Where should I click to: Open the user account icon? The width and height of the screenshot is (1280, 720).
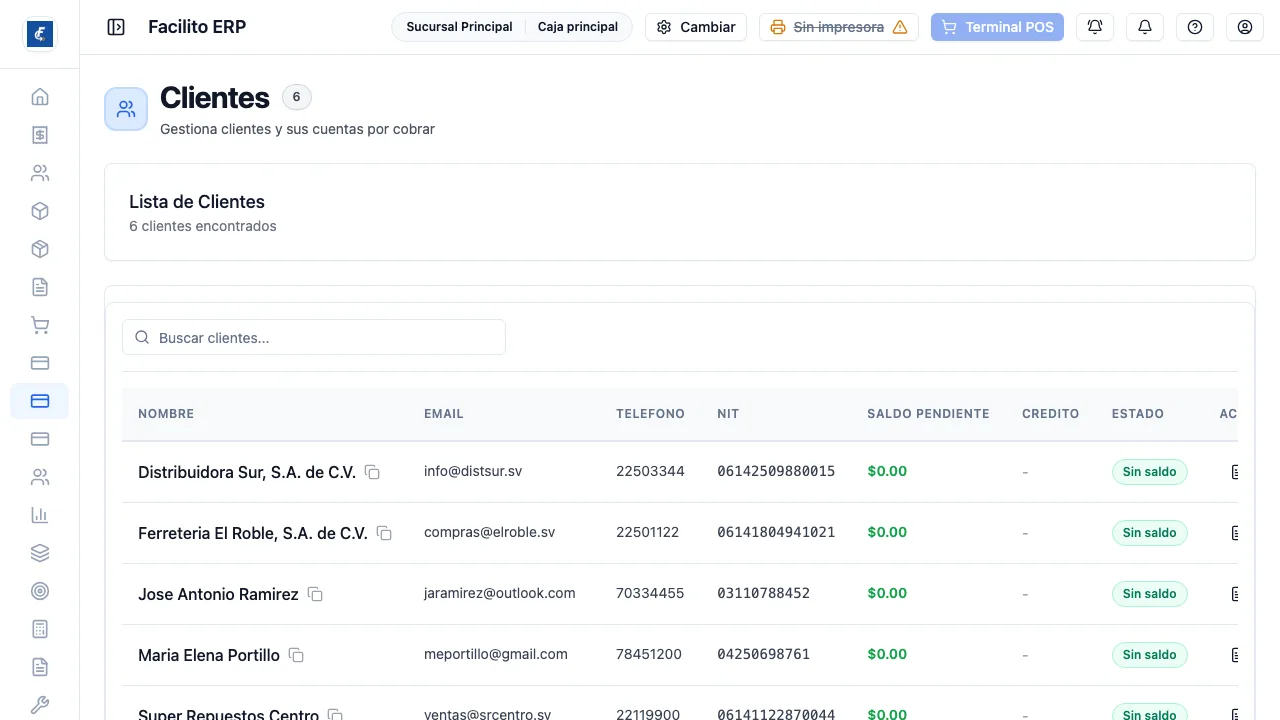[x=1245, y=27]
